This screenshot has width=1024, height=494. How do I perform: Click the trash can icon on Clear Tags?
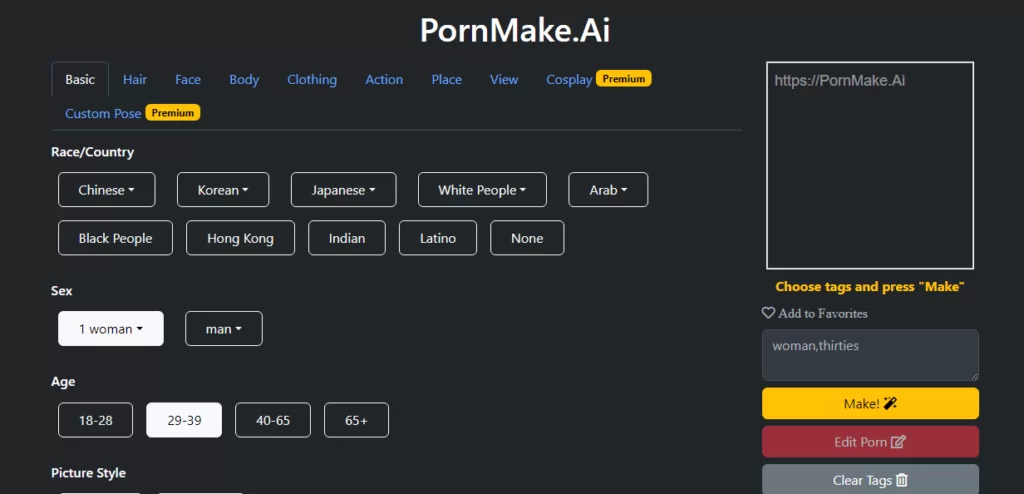tap(902, 480)
